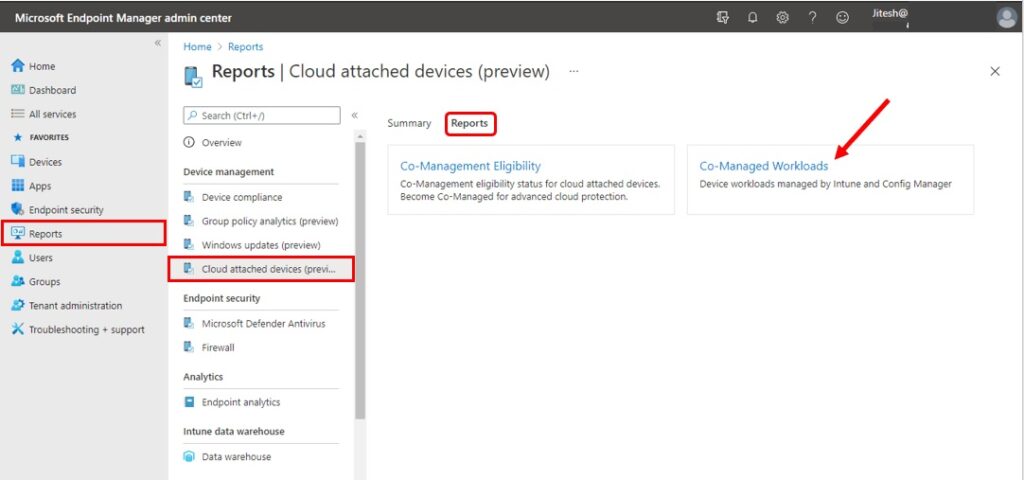Collapse the main left navigation pane
Viewport: 1024px width, 480px height.
click(157, 43)
